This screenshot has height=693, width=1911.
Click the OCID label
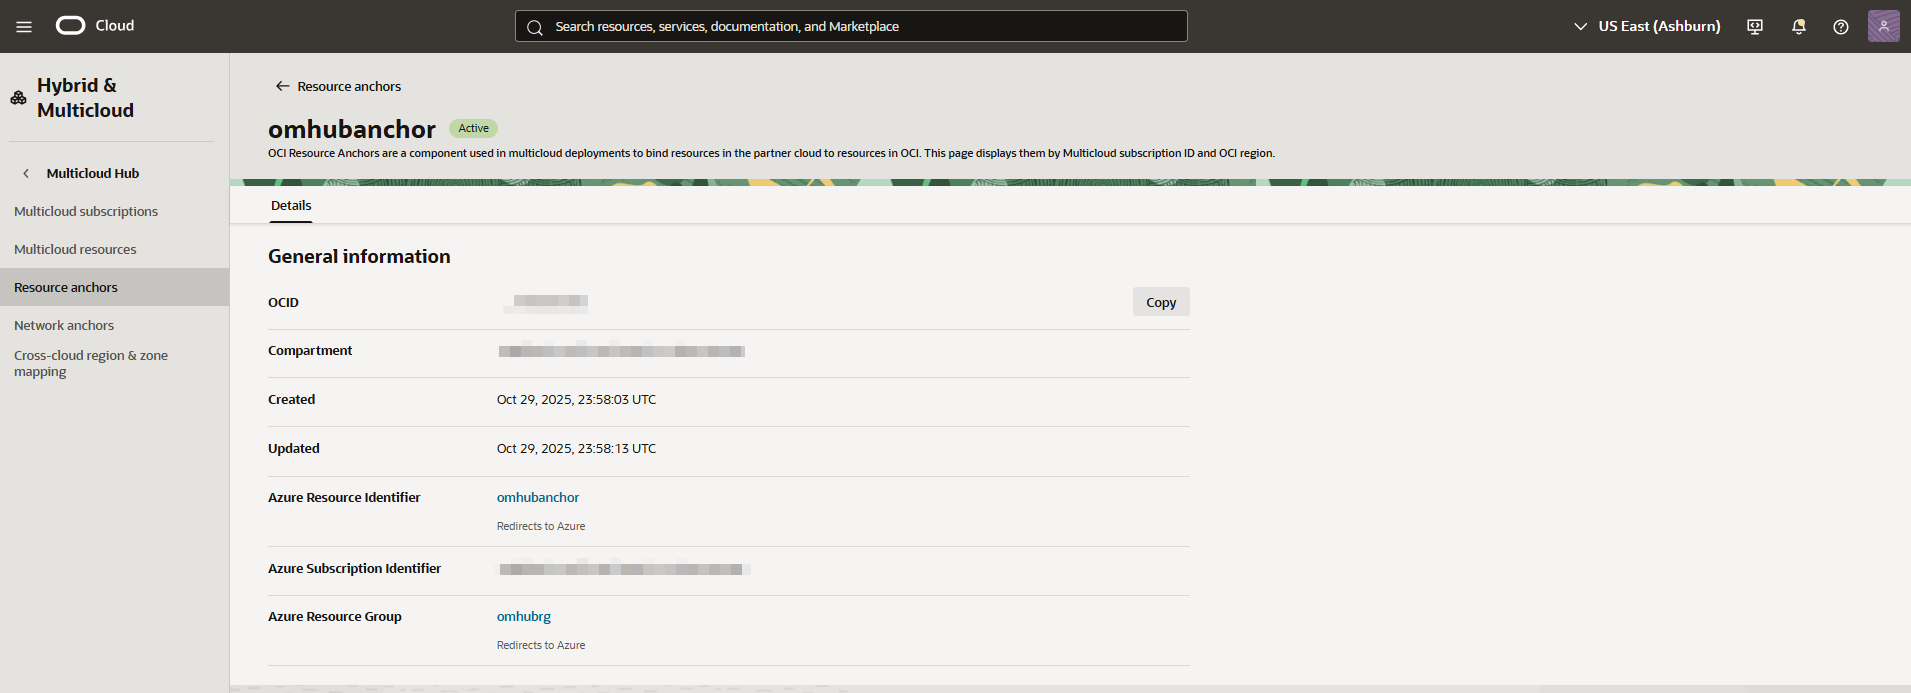(283, 302)
